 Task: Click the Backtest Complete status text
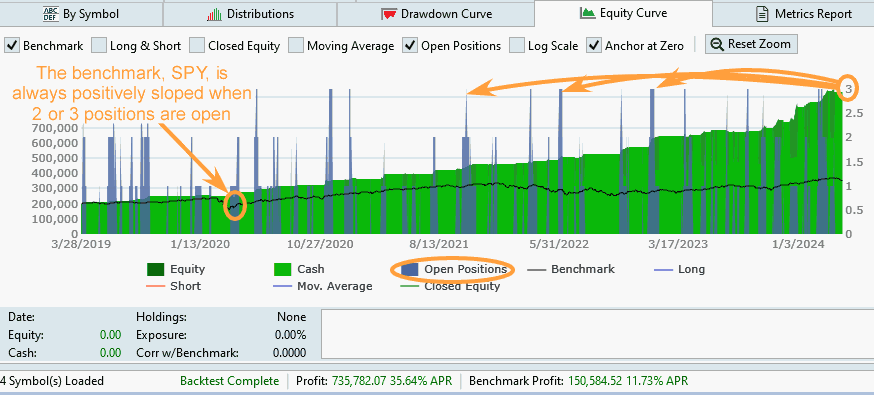tap(229, 381)
